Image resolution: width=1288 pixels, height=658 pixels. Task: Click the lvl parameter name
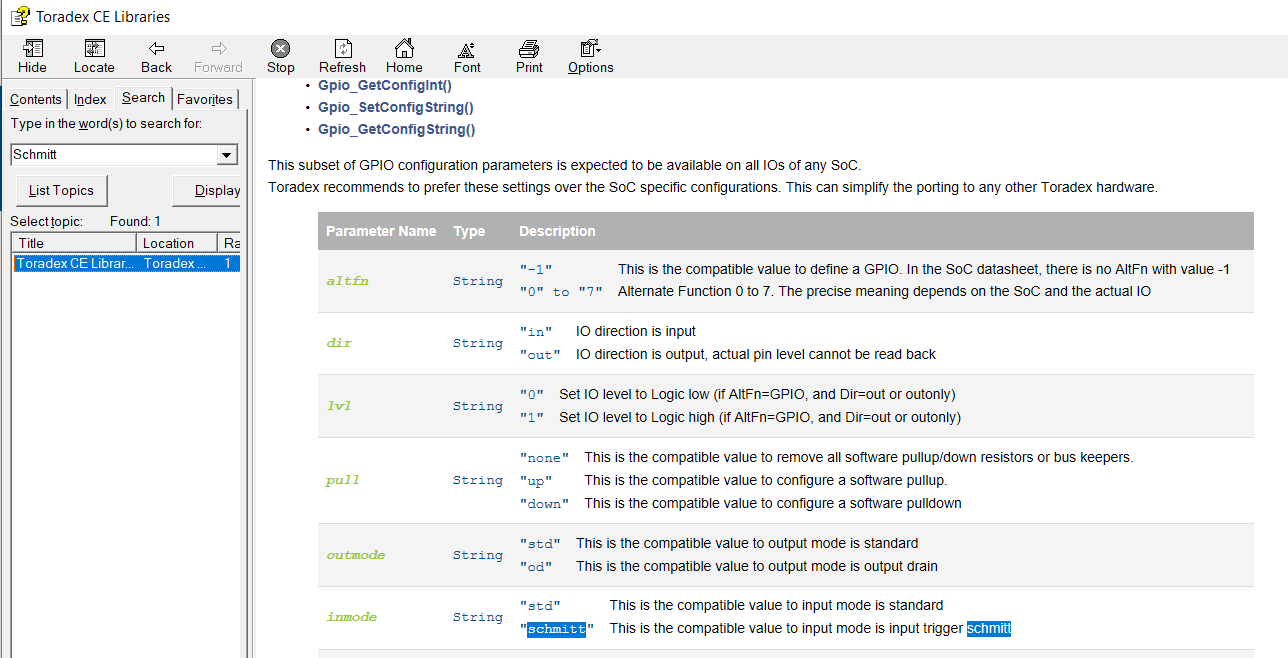[338, 406]
